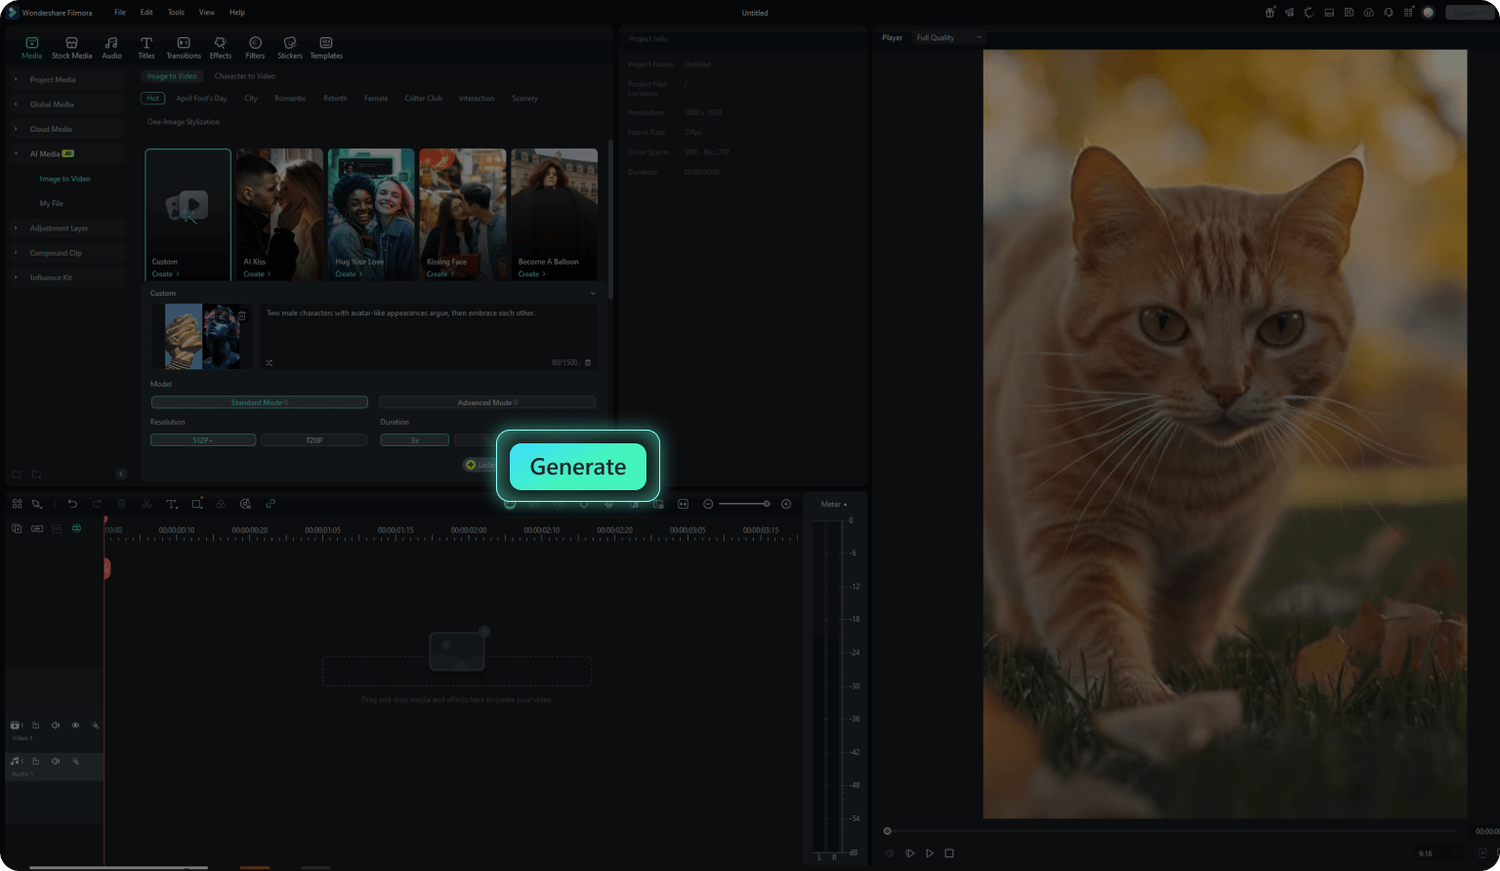Open the Full Quality player dropdown
The width and height of the screenshot is (1500, 871).
click(949, 38)
